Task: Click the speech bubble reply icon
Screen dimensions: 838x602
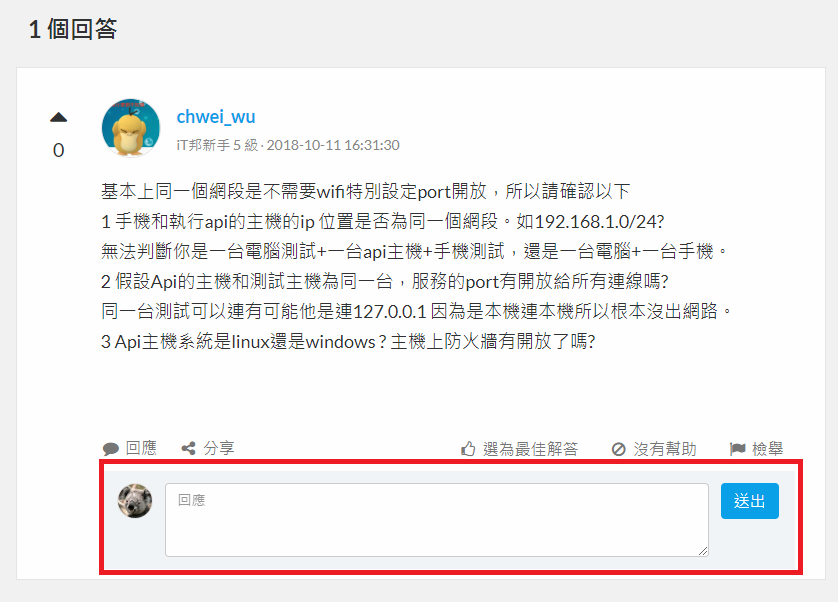Action: [111, 449]
